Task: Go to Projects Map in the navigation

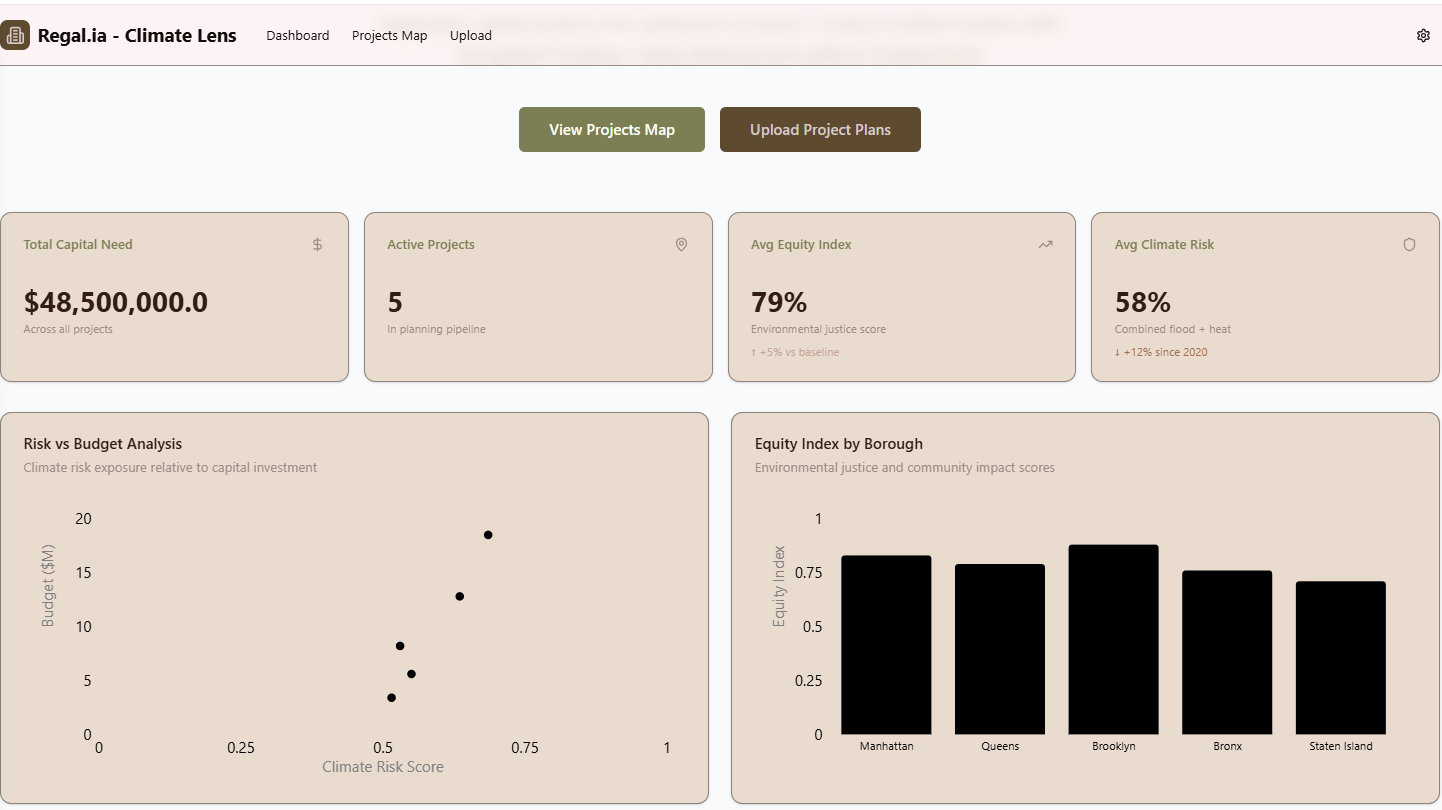Action: [389, 35]
